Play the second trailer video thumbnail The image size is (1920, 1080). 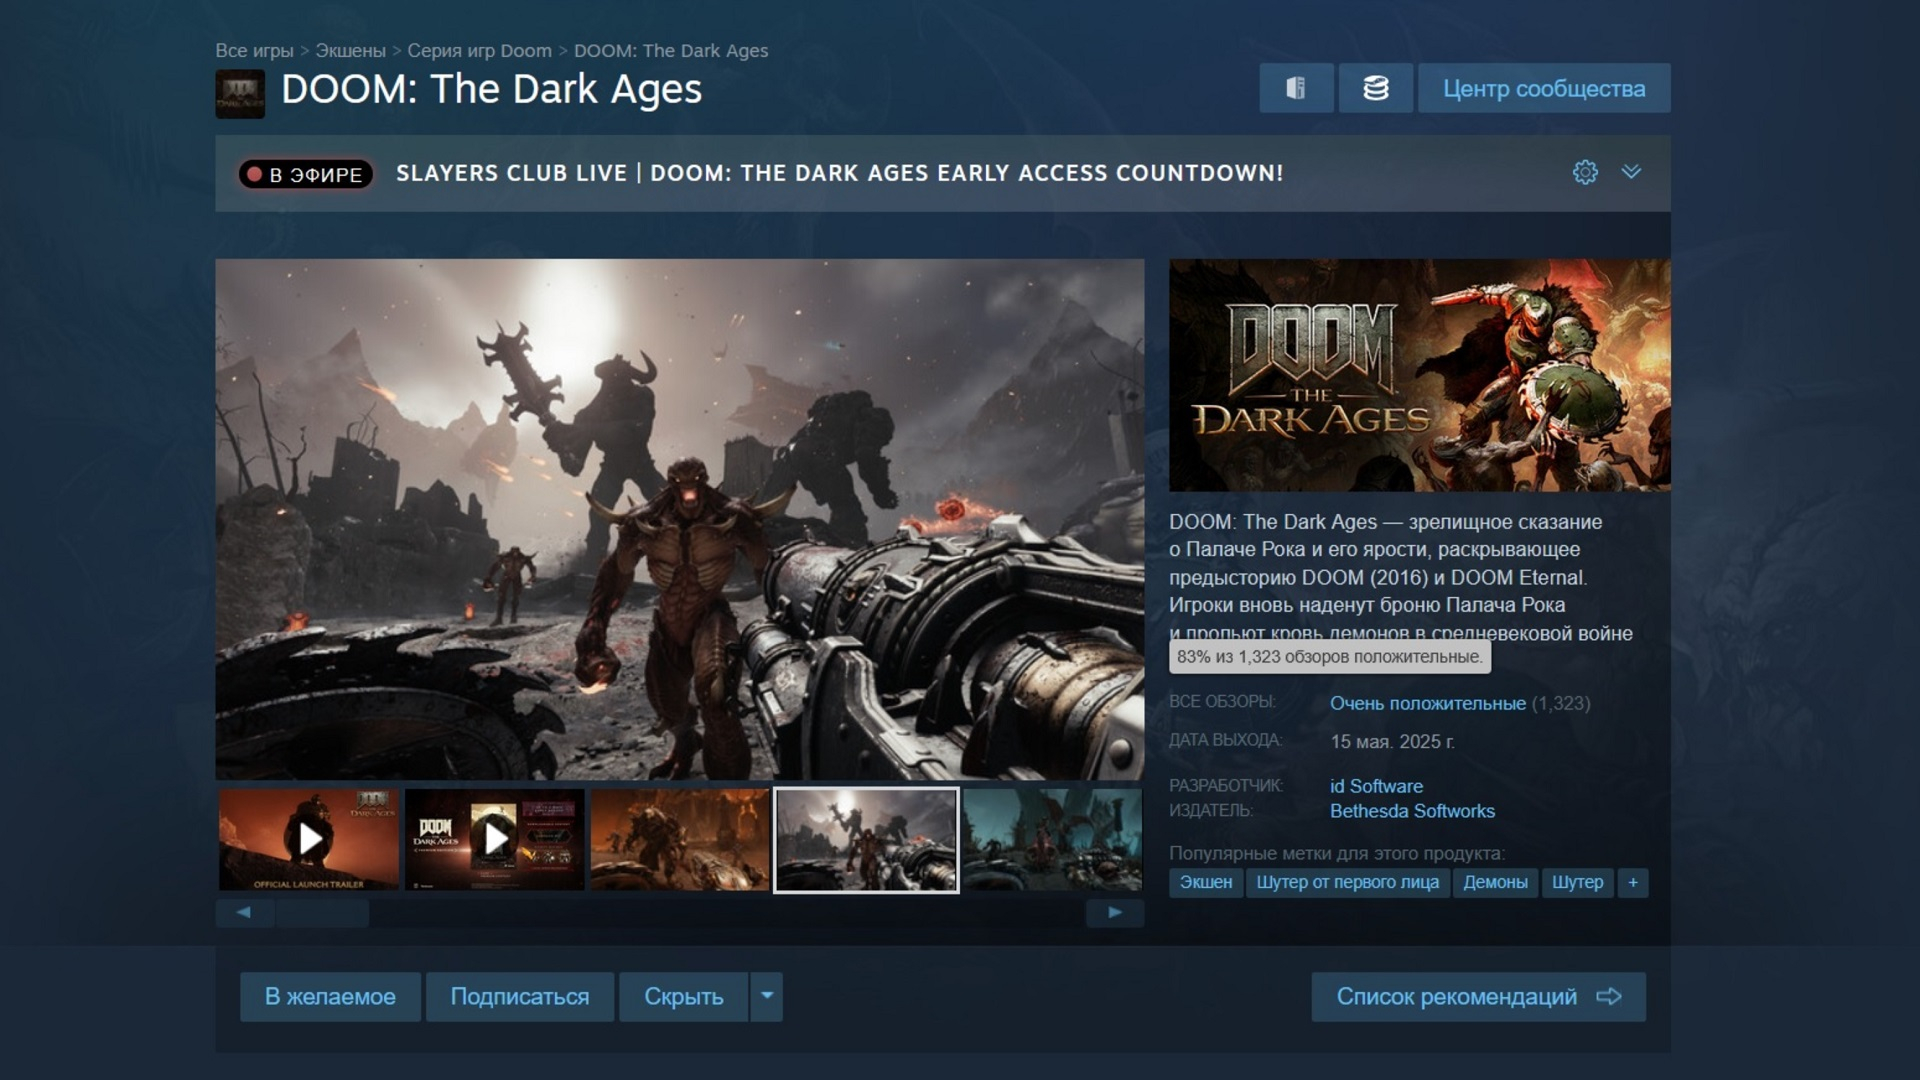point(495,839)
